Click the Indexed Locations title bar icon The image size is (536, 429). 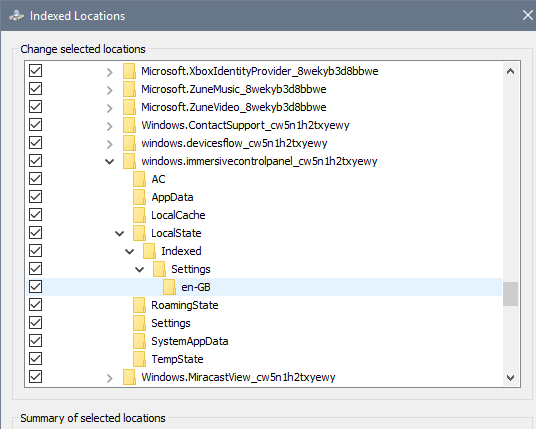(16, 16)
